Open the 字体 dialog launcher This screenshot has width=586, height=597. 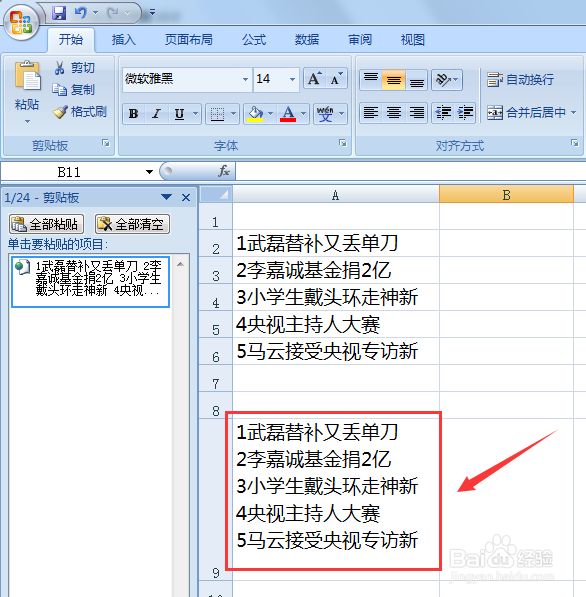click(x=343, y=143)
